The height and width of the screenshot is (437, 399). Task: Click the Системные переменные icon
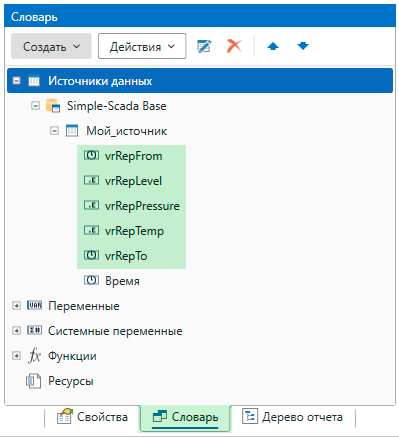point(34,330)
